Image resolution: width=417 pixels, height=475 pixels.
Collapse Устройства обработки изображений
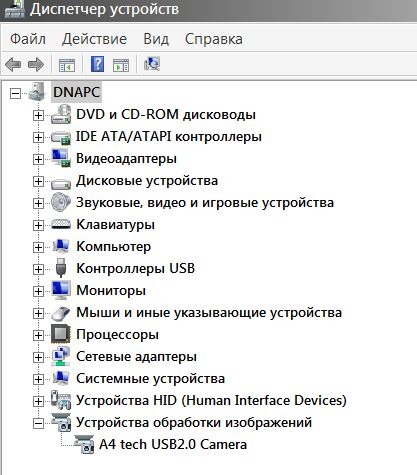38,423
